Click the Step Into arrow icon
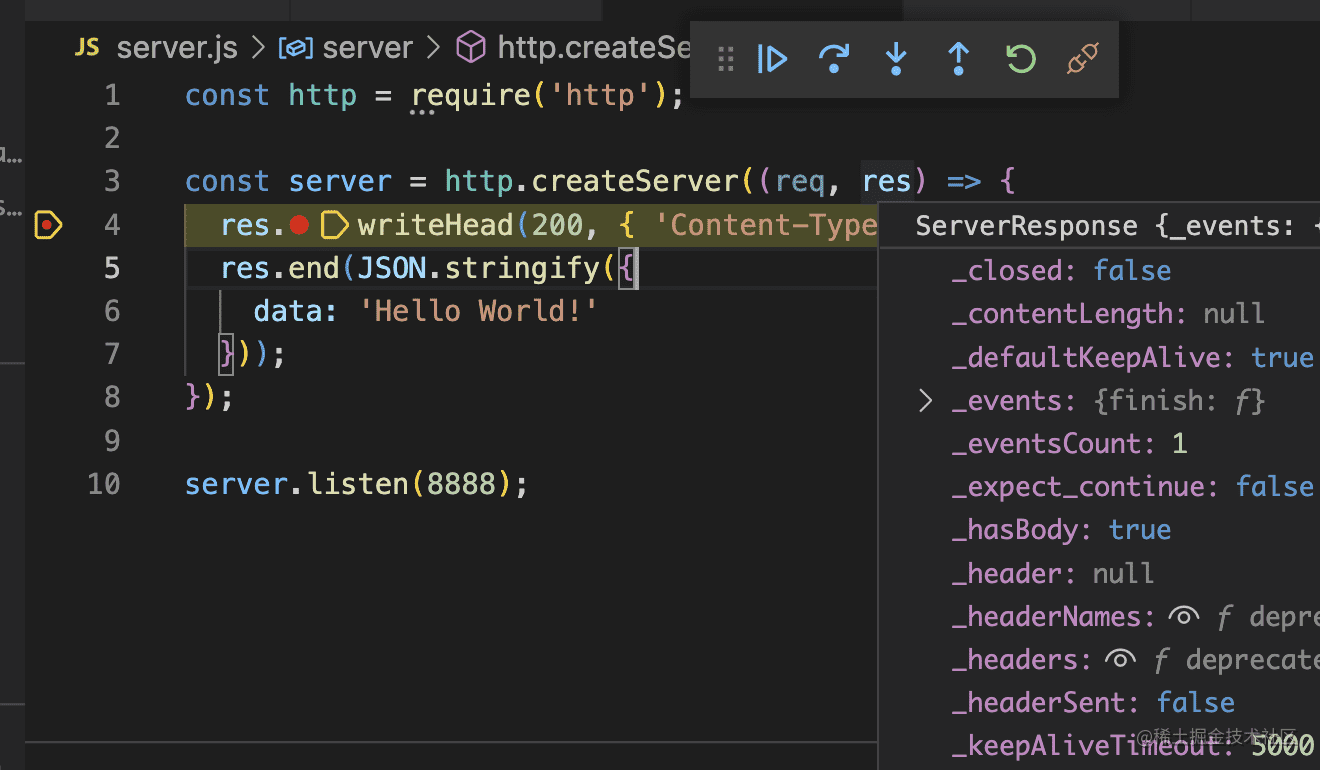1320x770 pixels. 896,59
